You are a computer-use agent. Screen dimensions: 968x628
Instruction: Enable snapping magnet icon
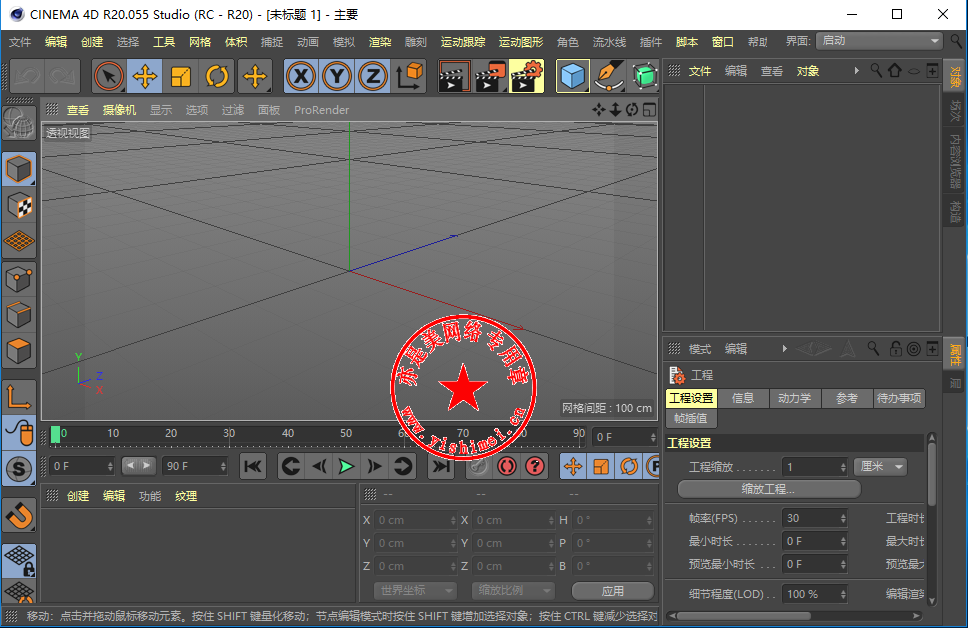(x=19, y=515)
